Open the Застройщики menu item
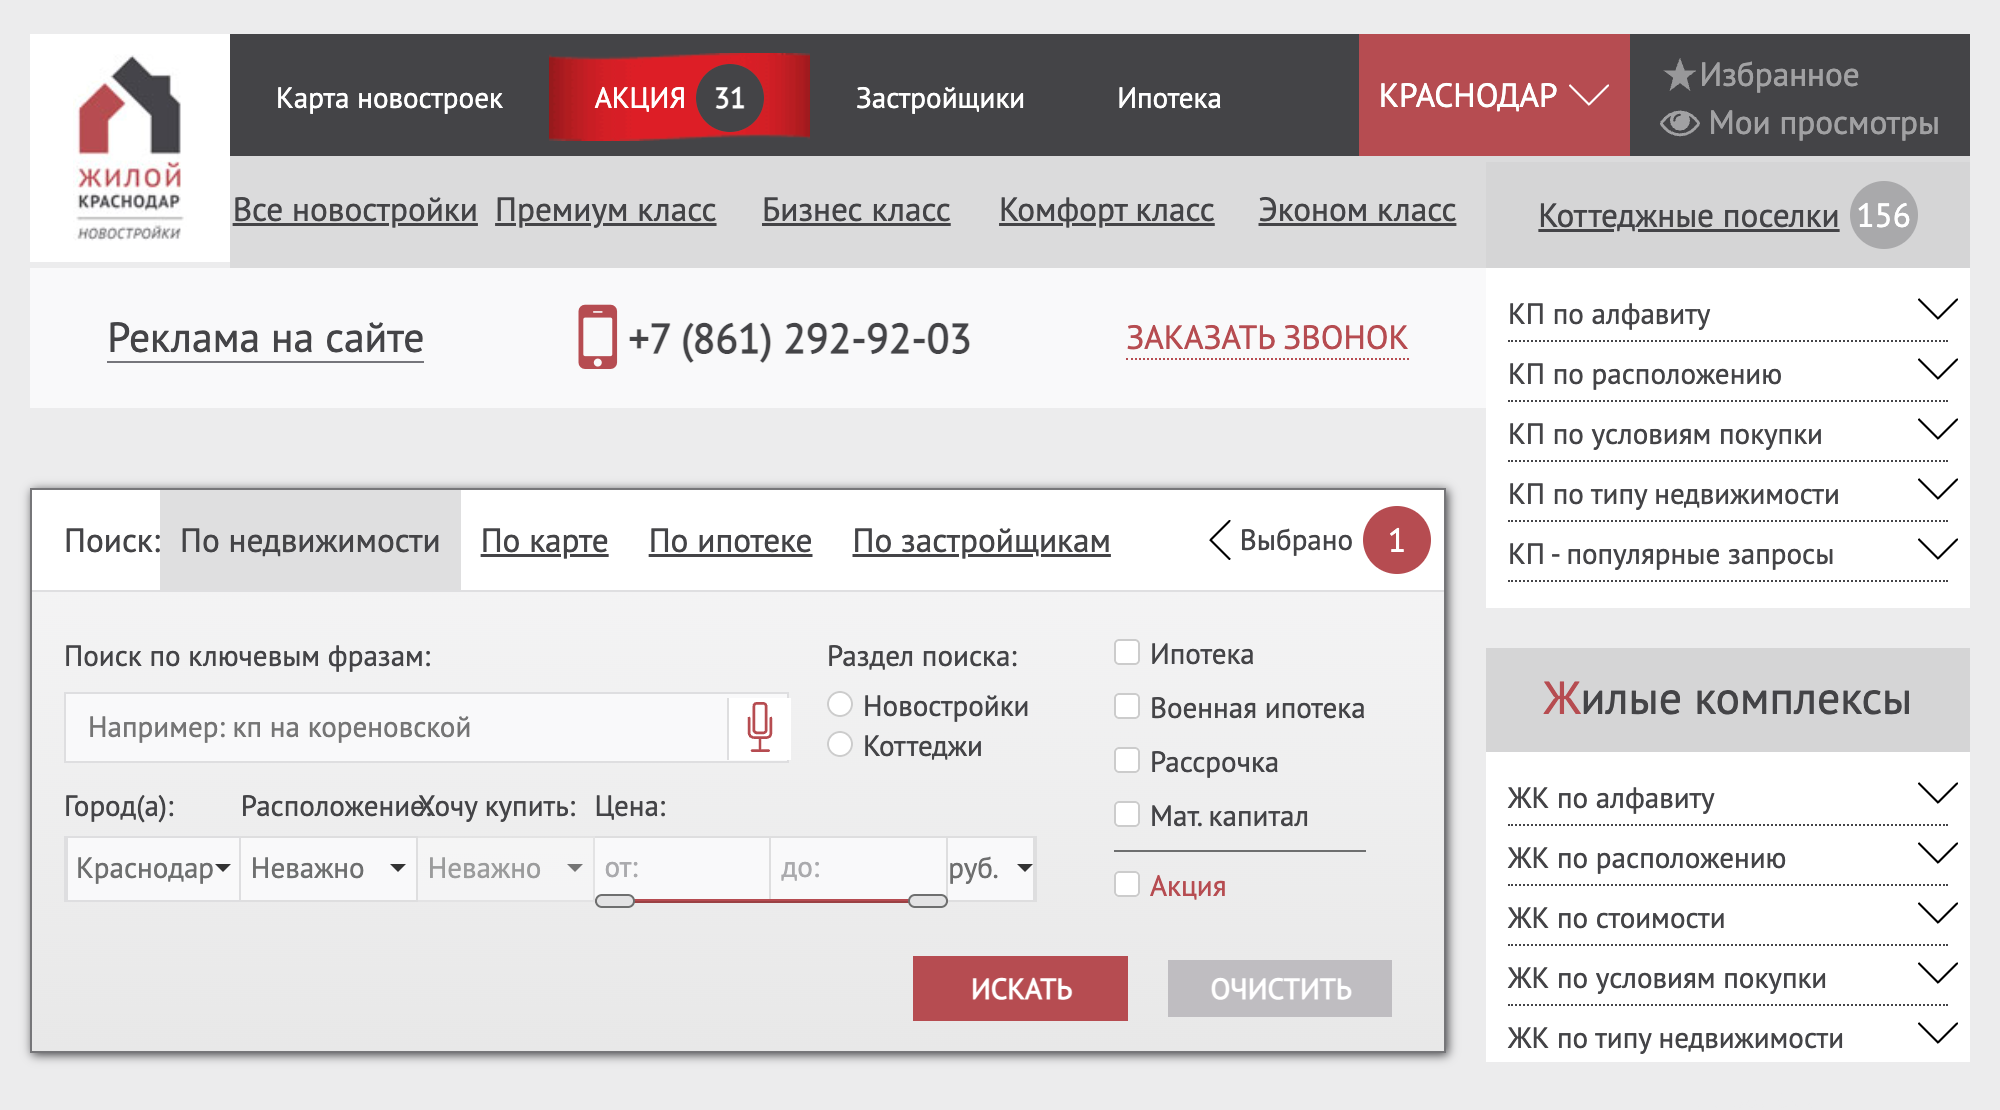This screenshot has height=1110, width=2000. click(939, 98)
